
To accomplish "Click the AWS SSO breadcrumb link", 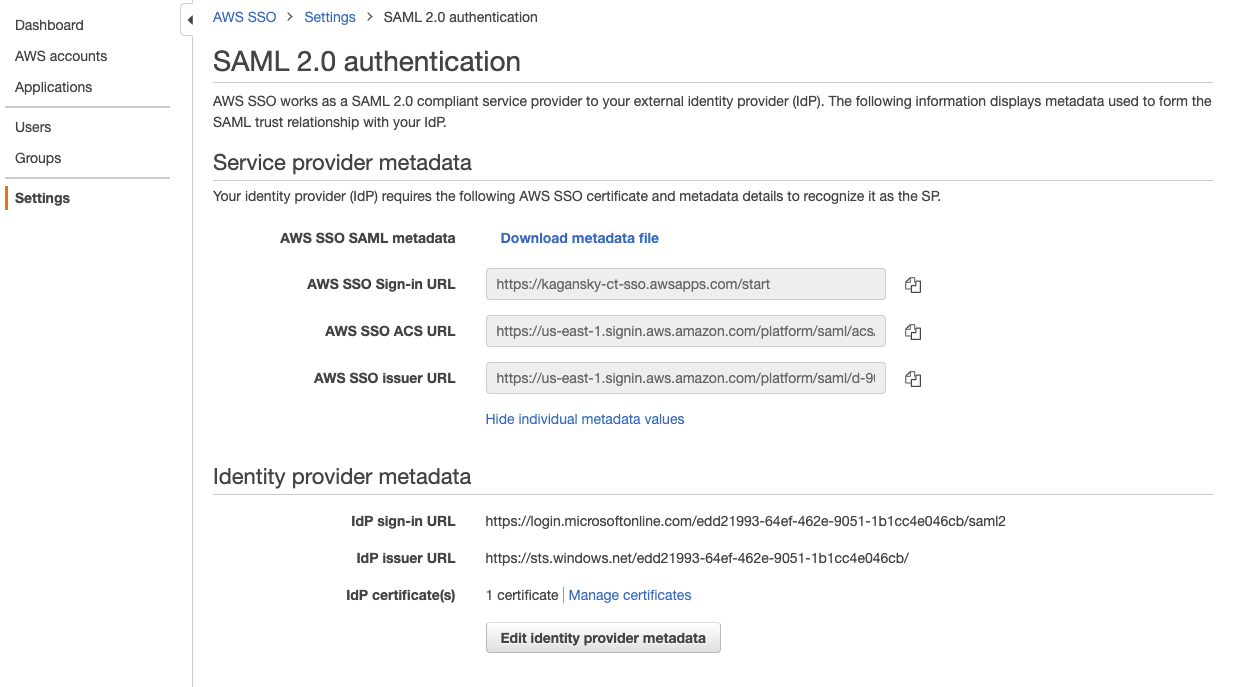I will (245, 17).
